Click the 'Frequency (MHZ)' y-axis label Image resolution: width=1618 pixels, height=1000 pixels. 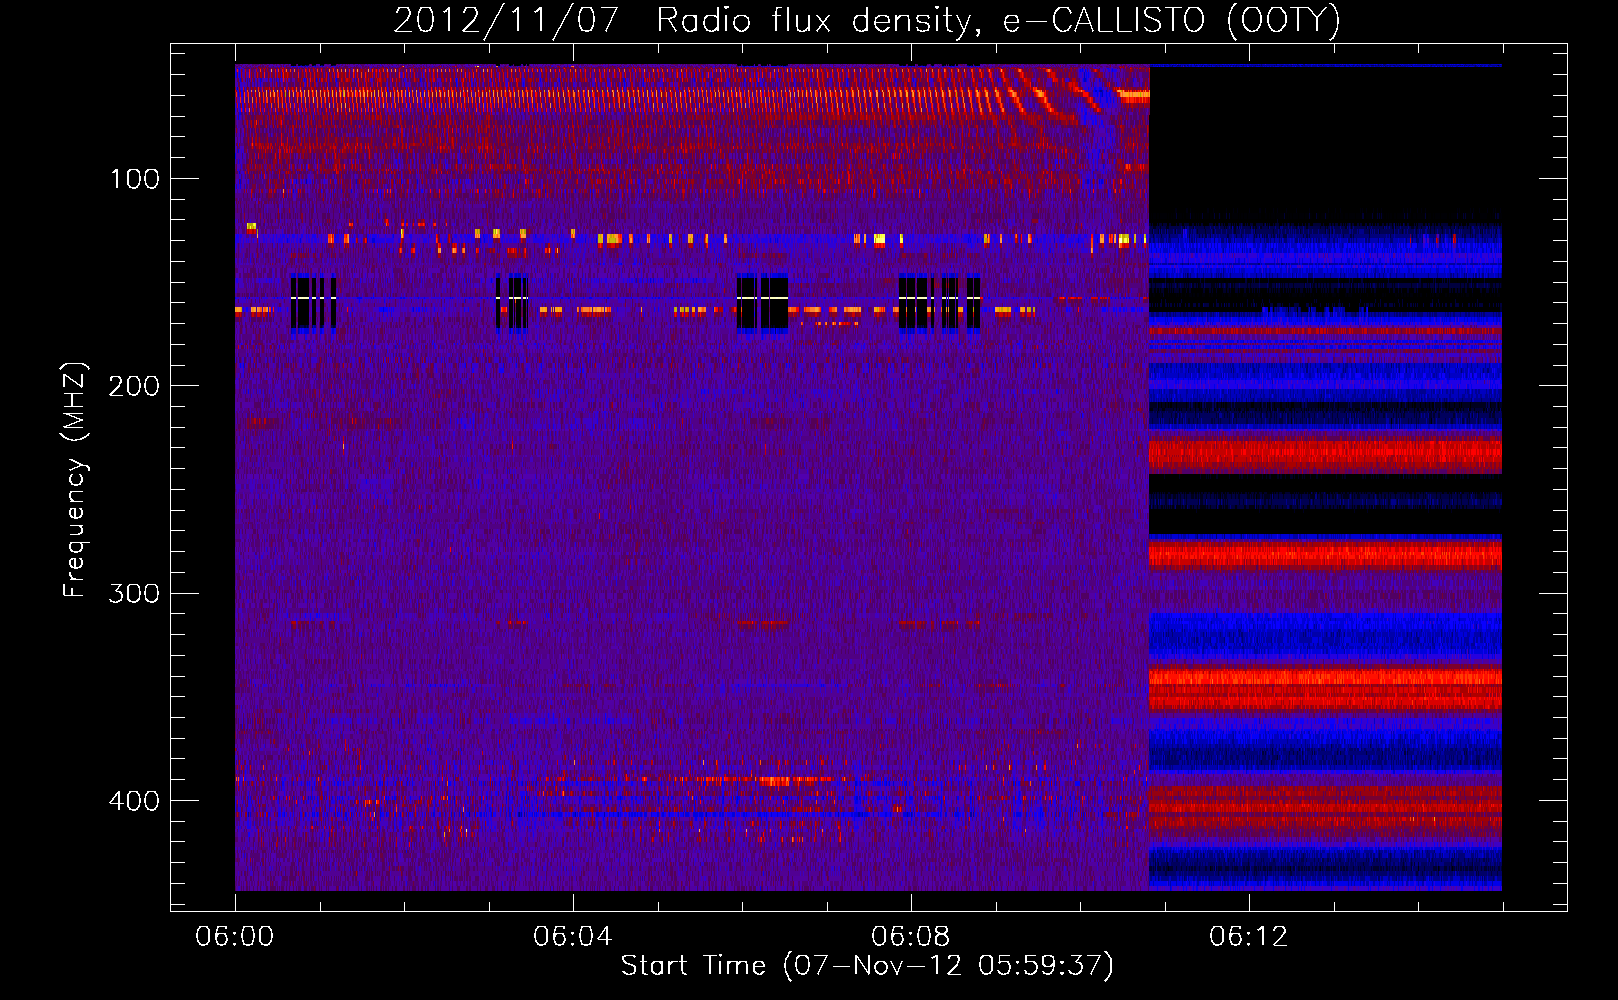(x=75, y=479)
